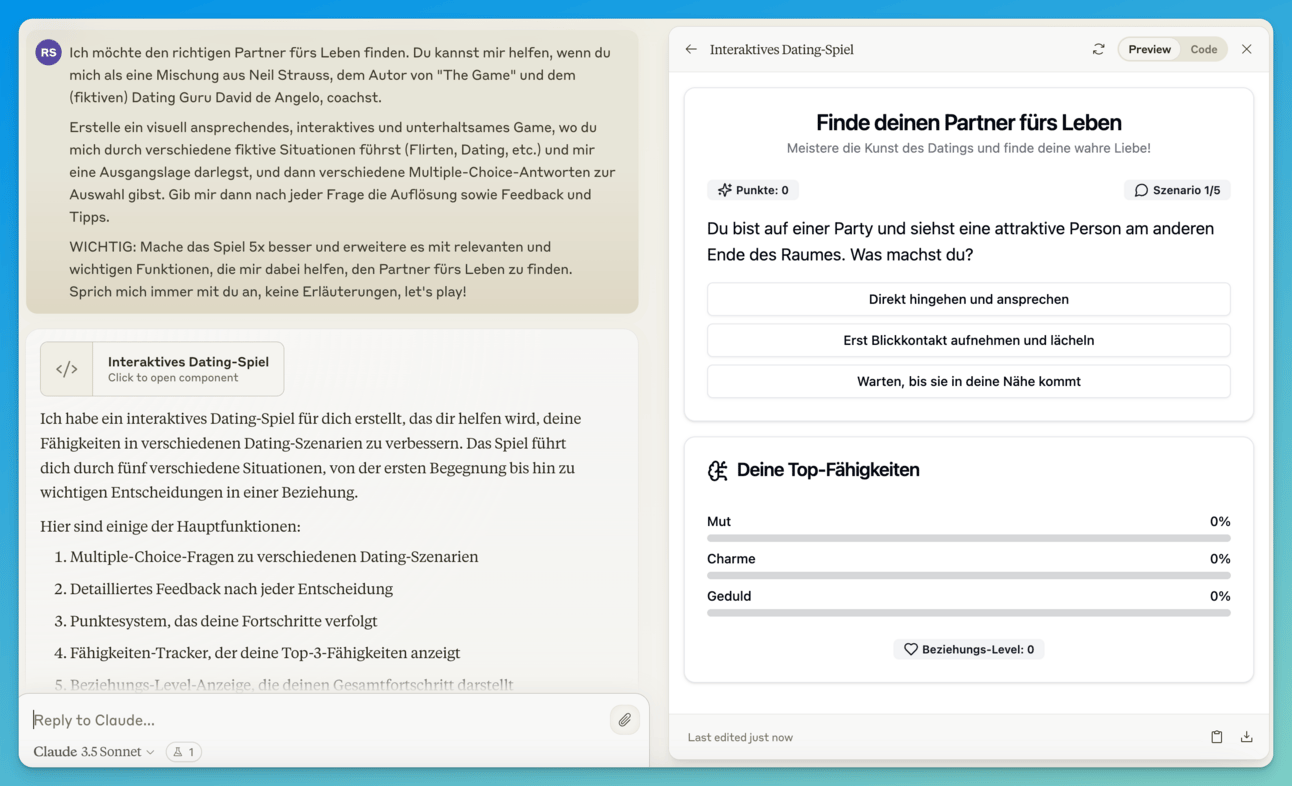Click the RS user avatar
The image size is (1292, 786).
pyautogui.click(x=48, y=52)
